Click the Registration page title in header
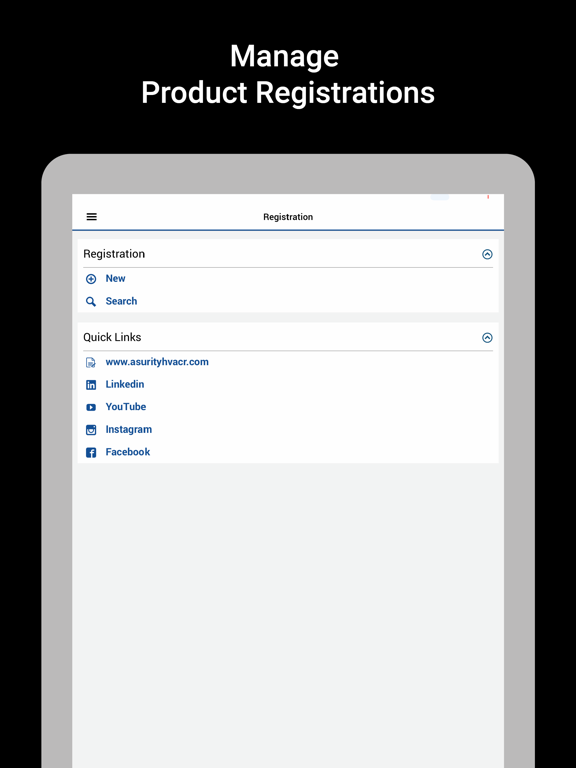The height and width of the screenshot is (768, 576). click(288, 216)
